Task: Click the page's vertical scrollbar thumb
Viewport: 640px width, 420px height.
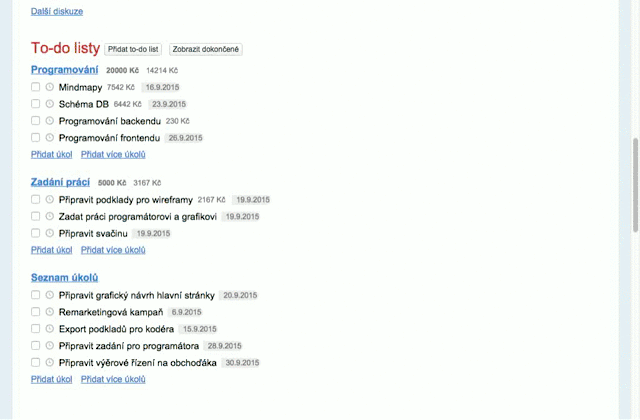Action: tap(636, 185)
